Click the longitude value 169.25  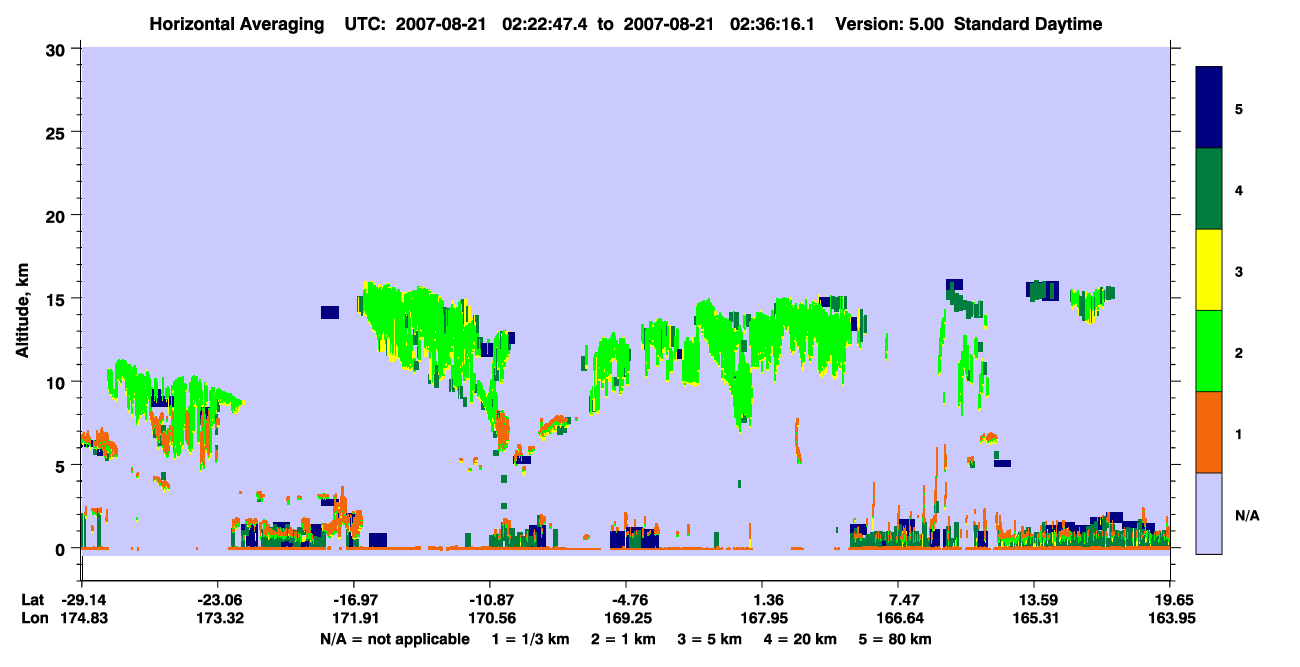point(626,618)
